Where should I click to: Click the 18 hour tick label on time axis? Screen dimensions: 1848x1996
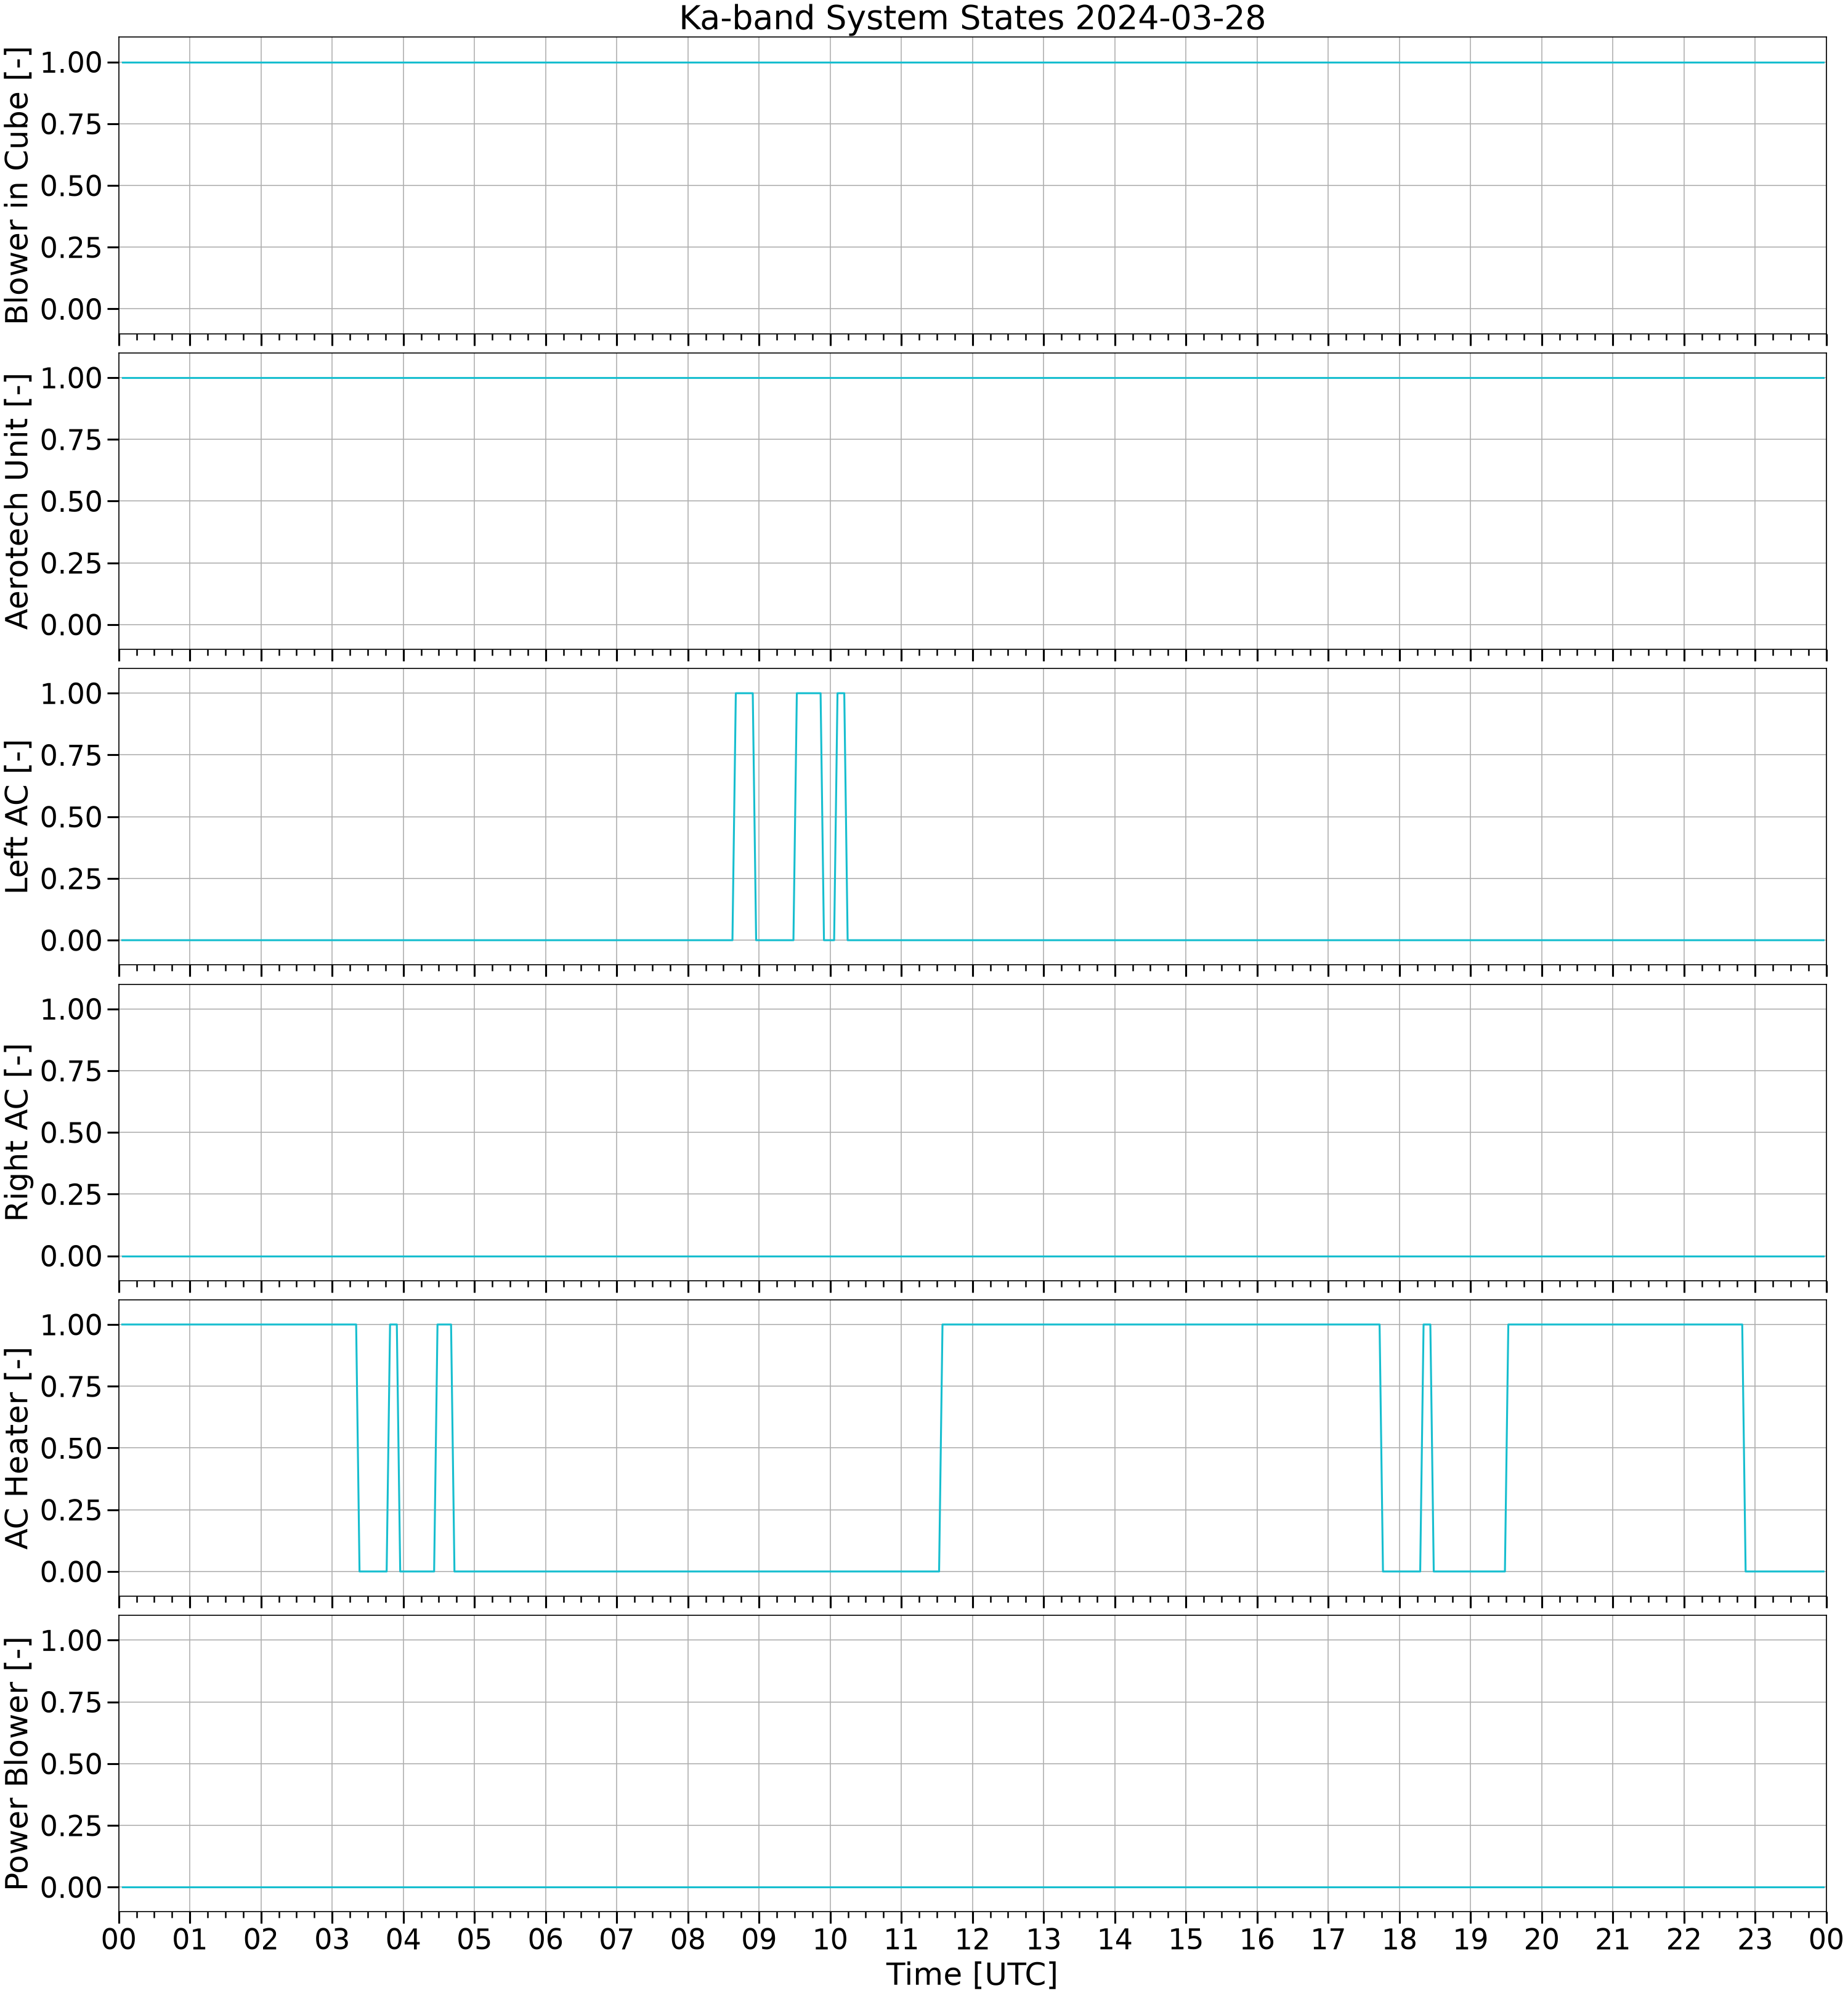coord(1400,1940)
